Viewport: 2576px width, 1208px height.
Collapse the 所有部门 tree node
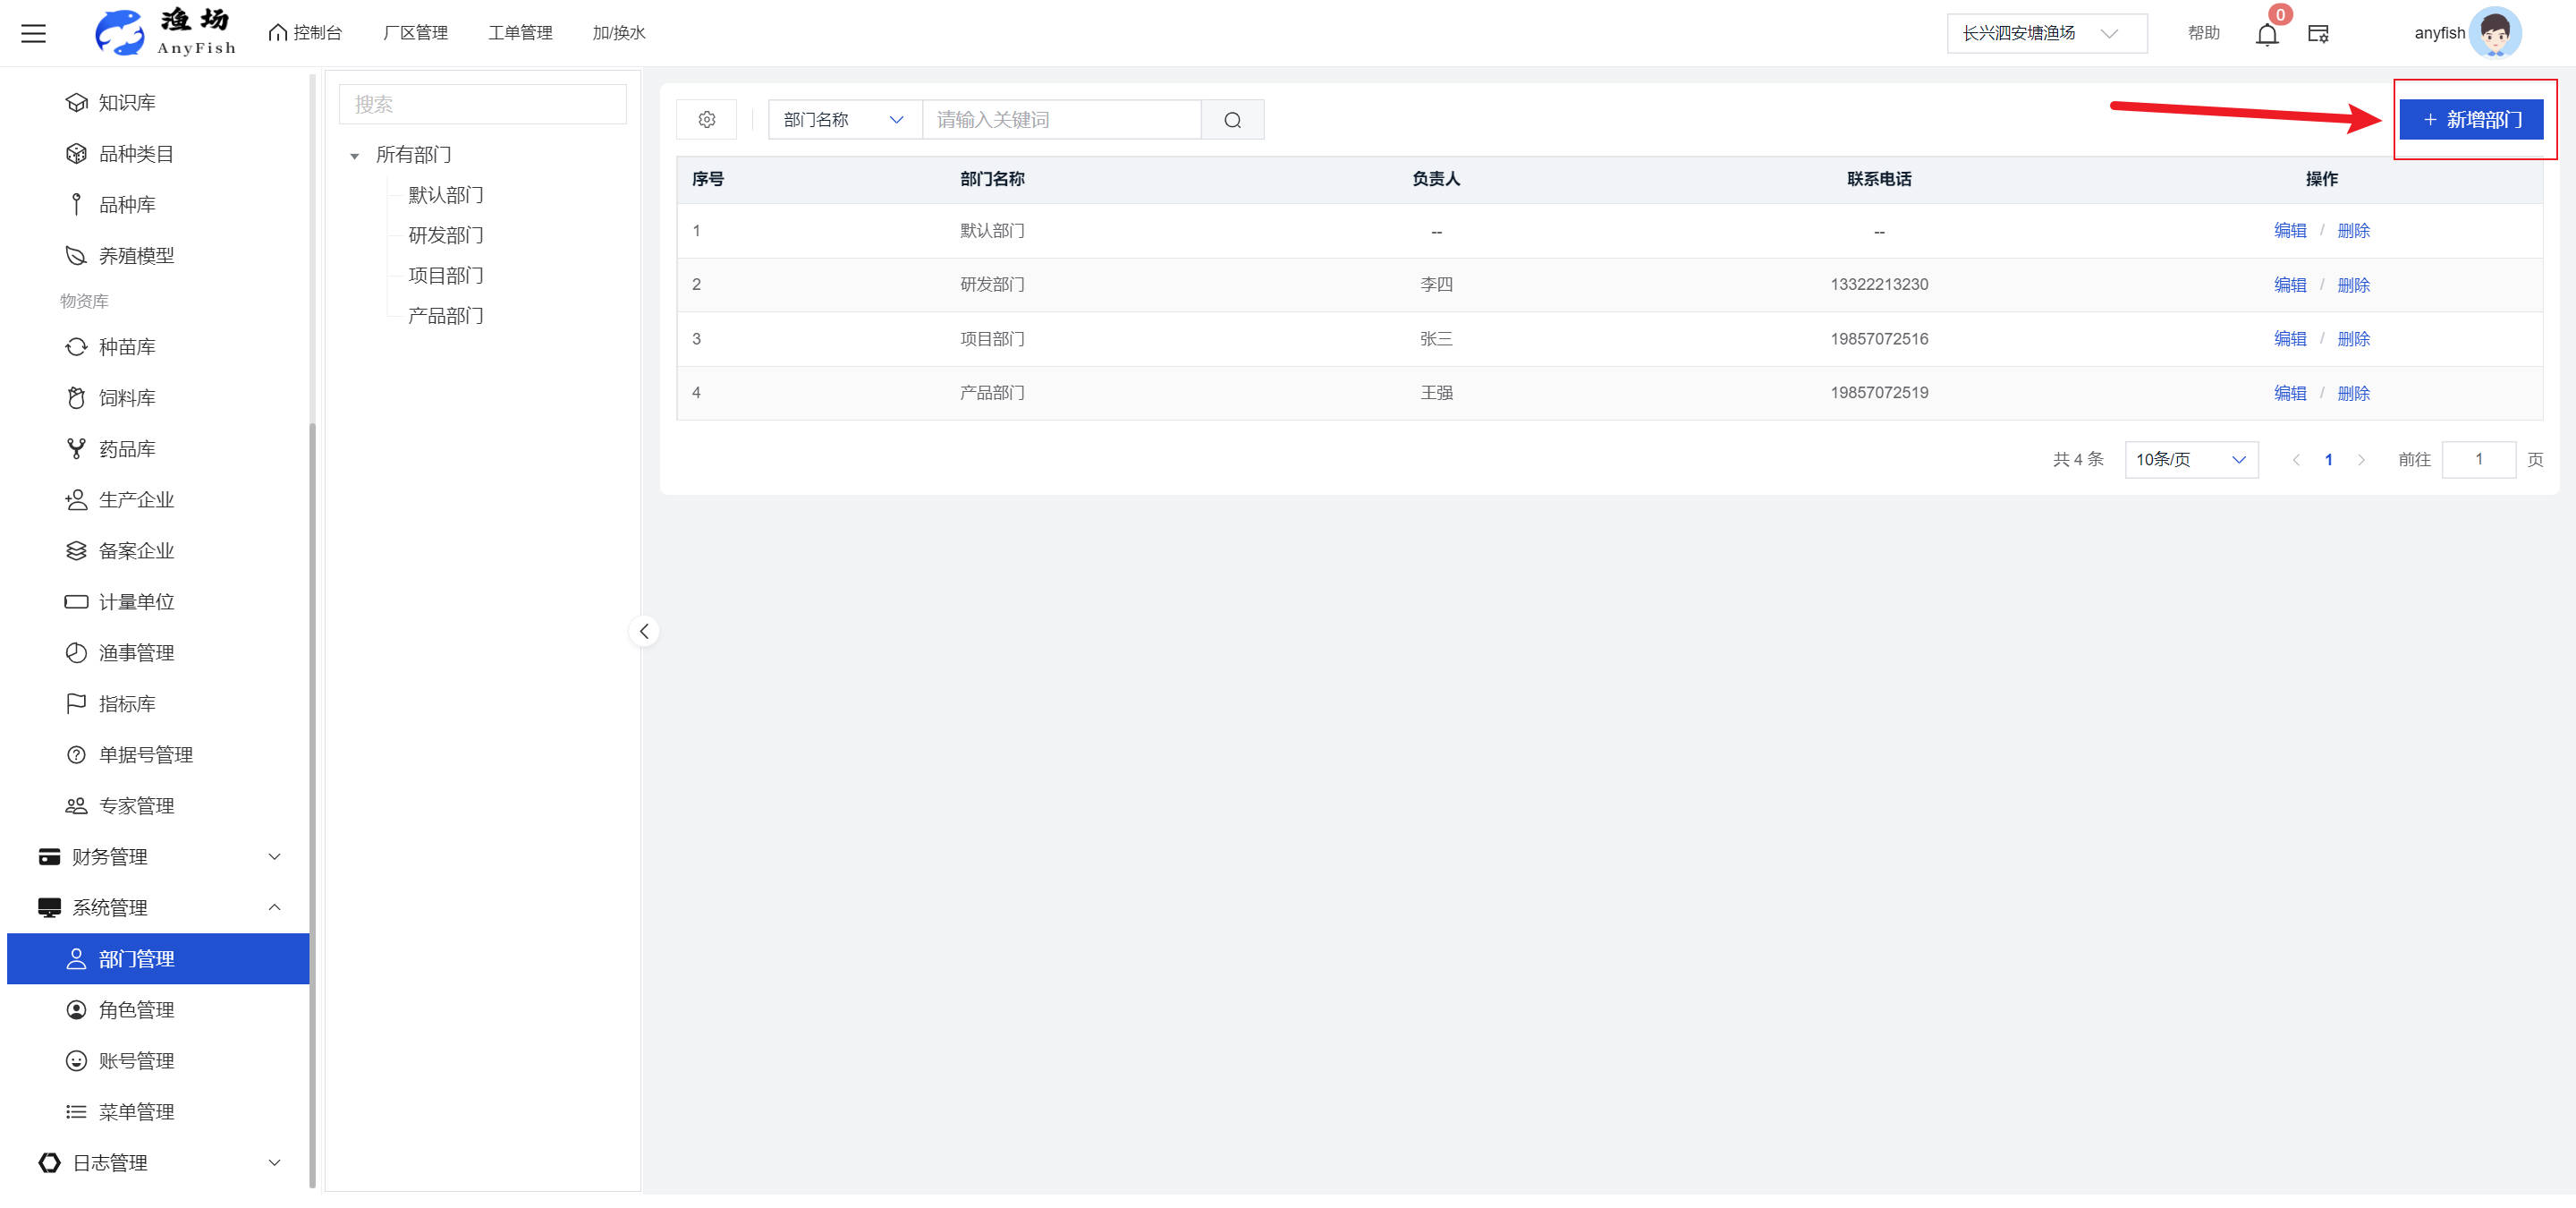point(354,156)
